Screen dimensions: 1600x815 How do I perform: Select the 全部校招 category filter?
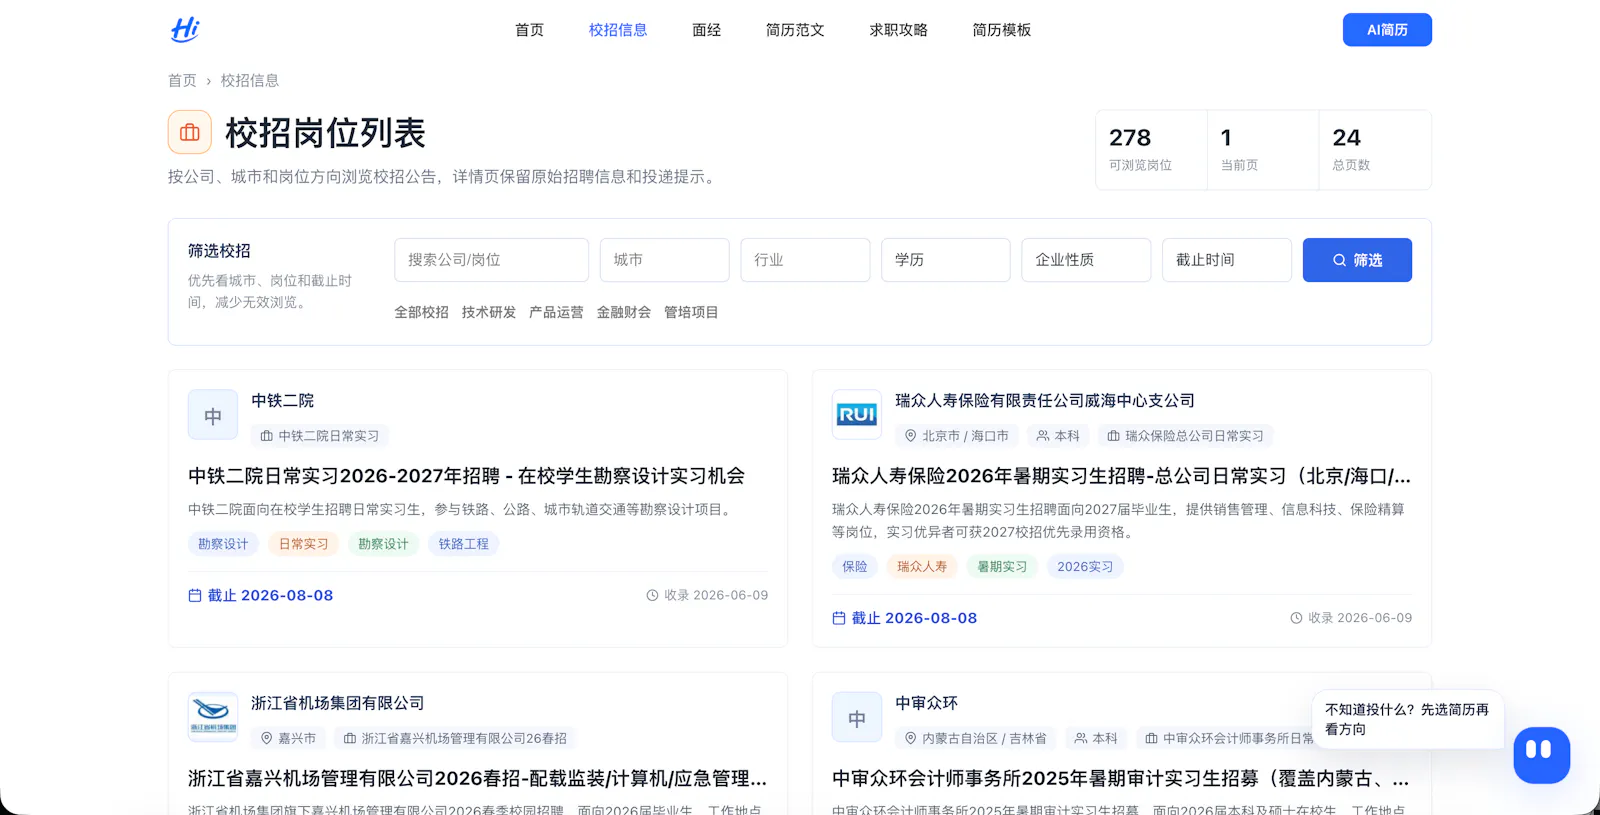tap(421, 312)
